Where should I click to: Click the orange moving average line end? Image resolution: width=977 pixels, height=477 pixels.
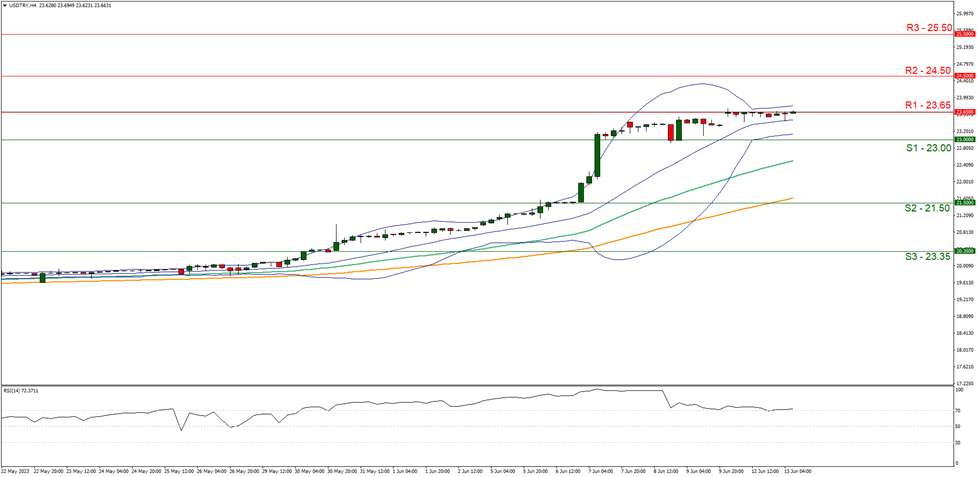[x=792, y=198]
